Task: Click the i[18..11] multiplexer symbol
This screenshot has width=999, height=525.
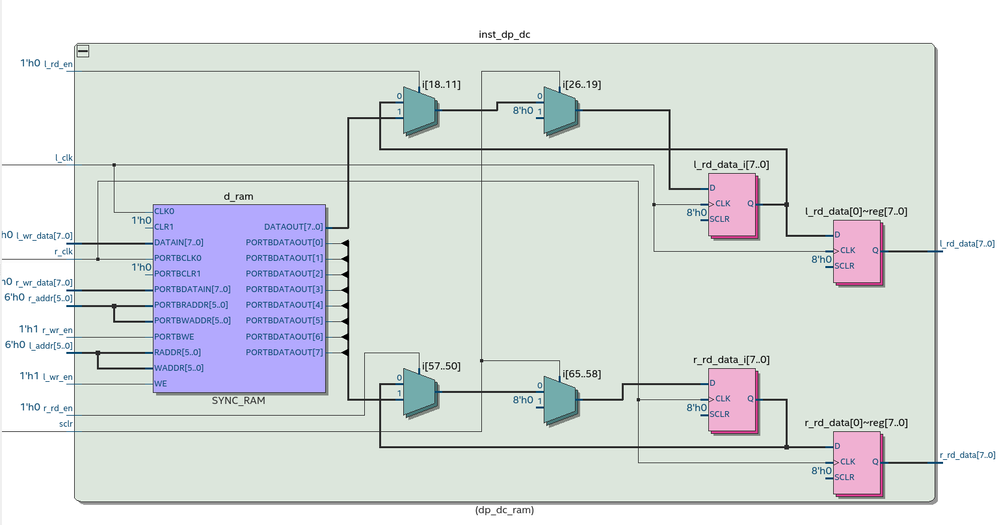Action: [x=420, y=111]
